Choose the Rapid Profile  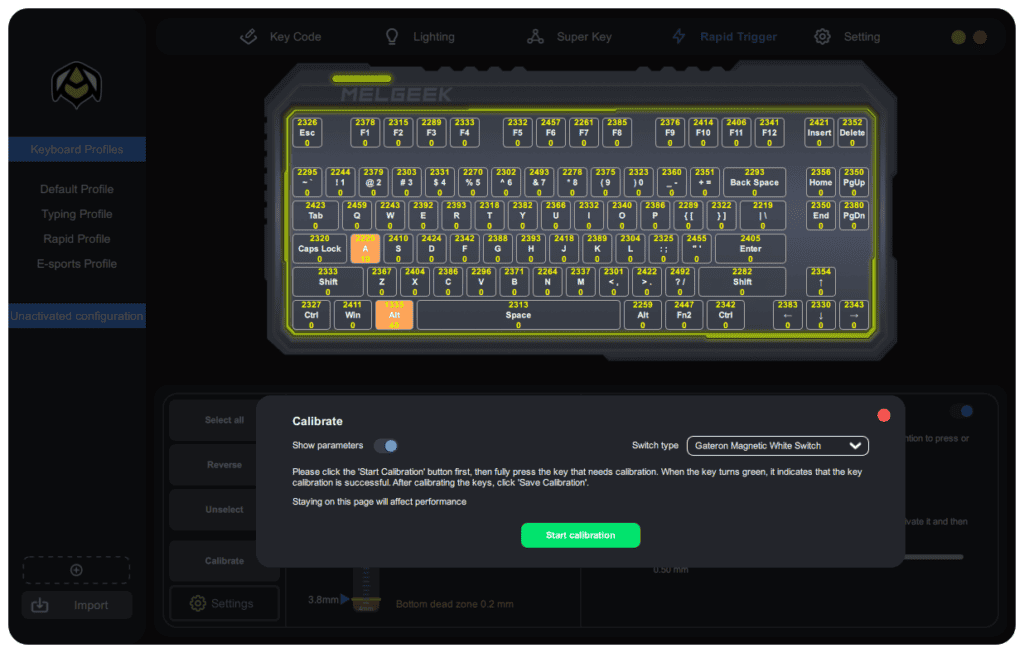pos(77,238)
